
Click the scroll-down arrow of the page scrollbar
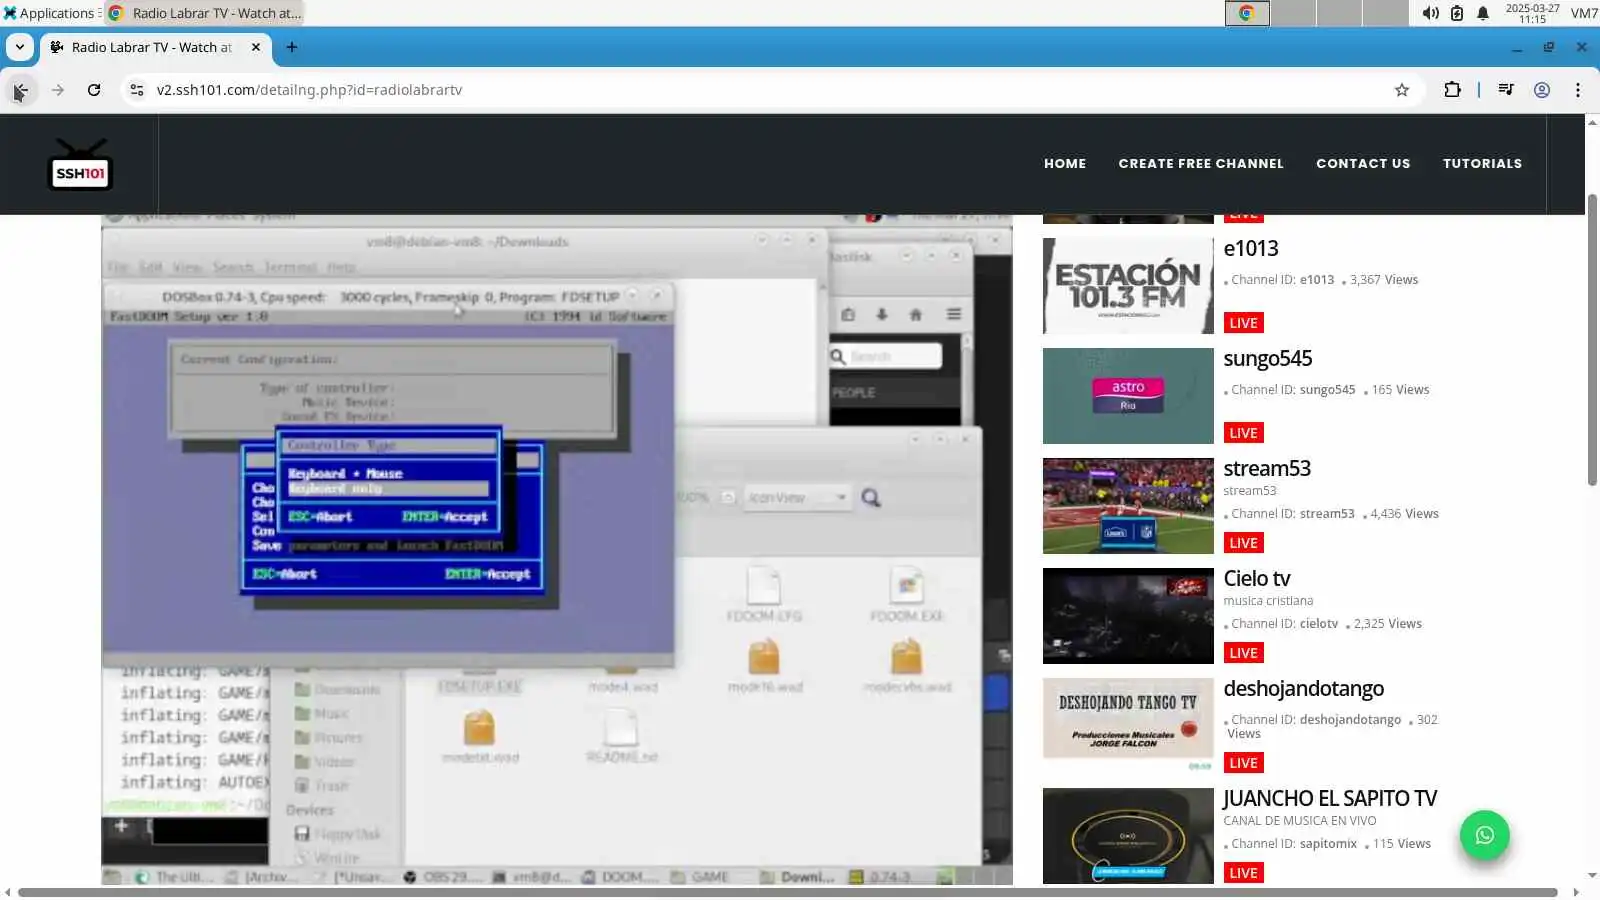[1592, 876]
